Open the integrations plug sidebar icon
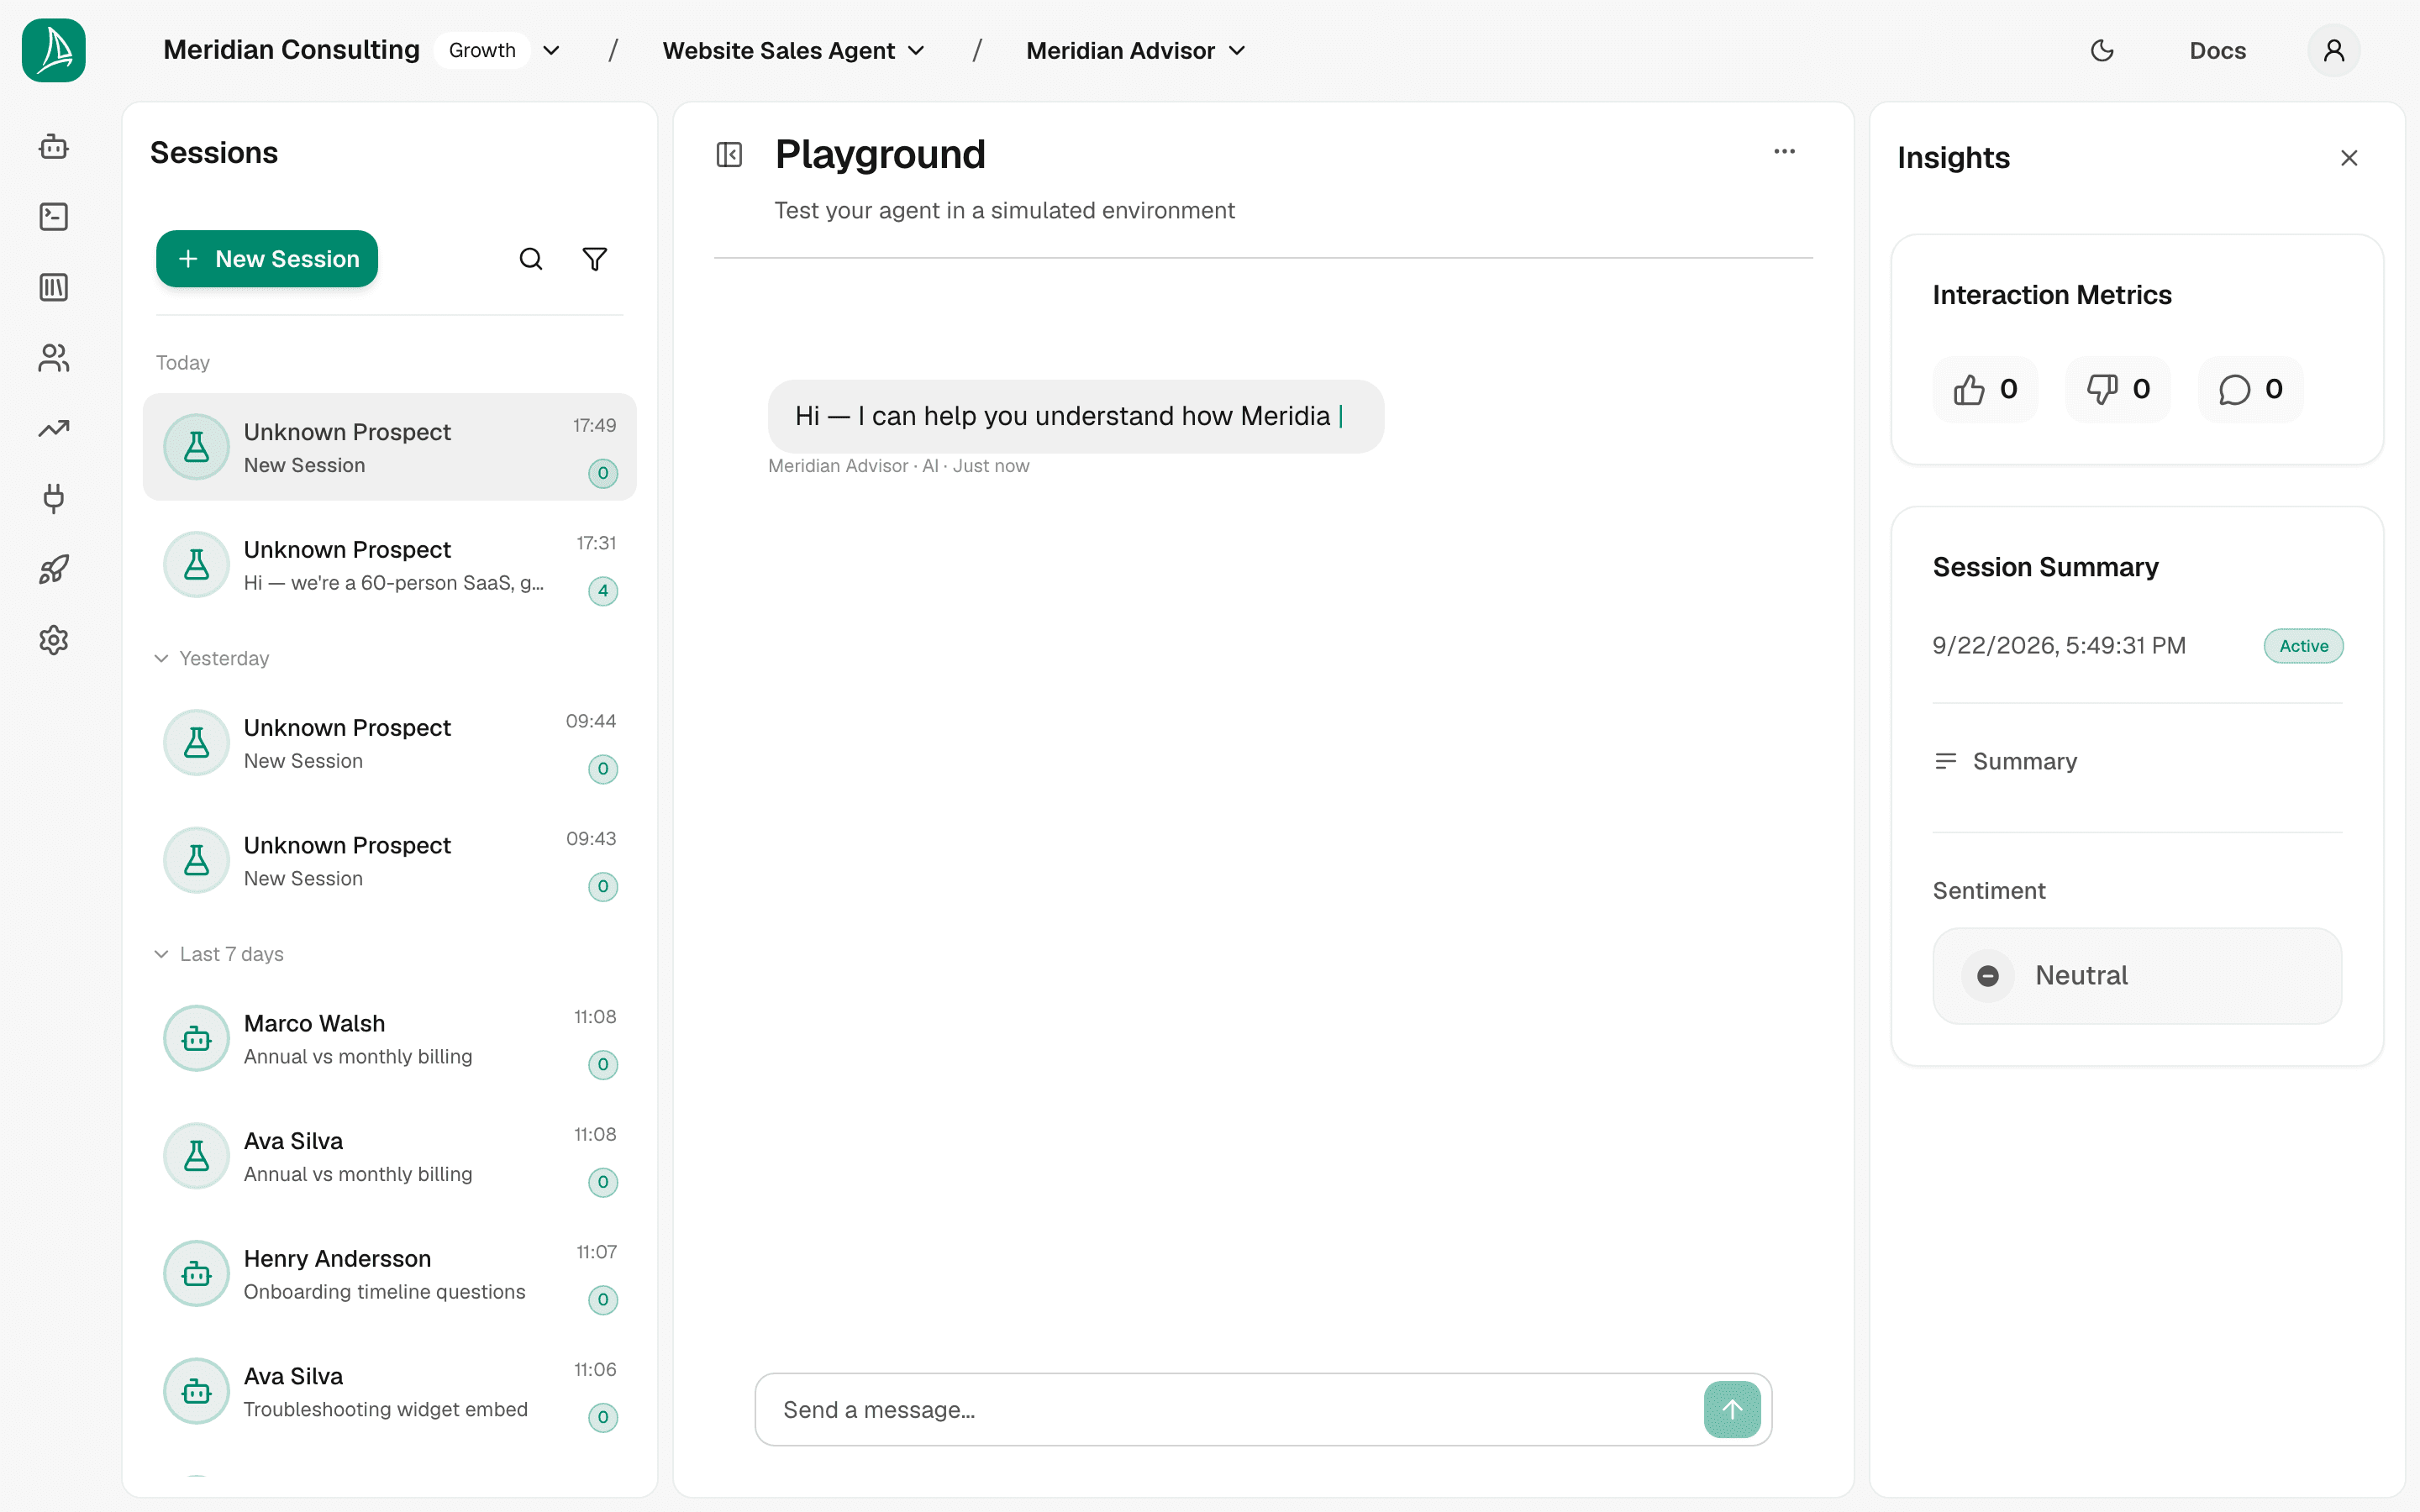The width and height of the screenshot is (2420, 1512). tap(54, 499)
